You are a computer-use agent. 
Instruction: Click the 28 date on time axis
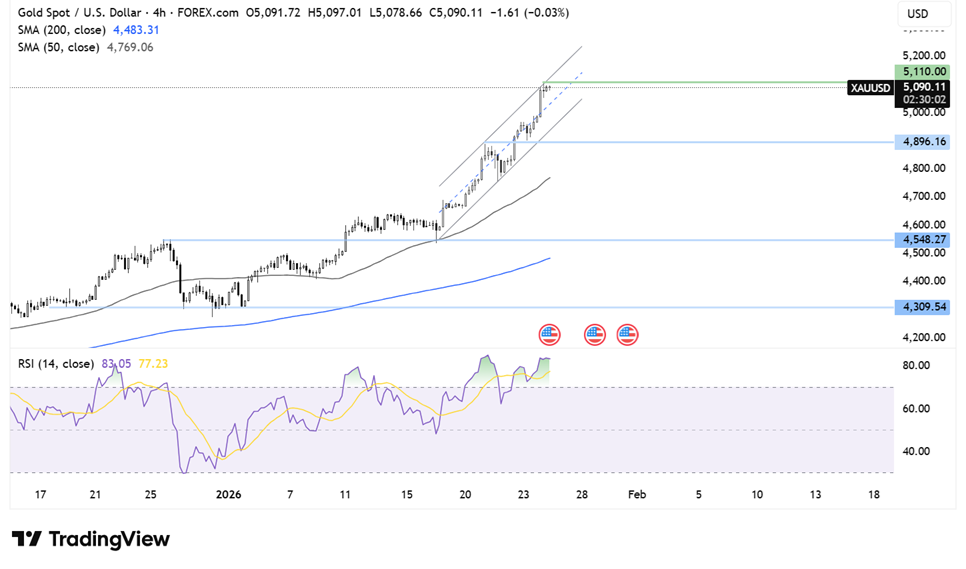coord(582,494)
